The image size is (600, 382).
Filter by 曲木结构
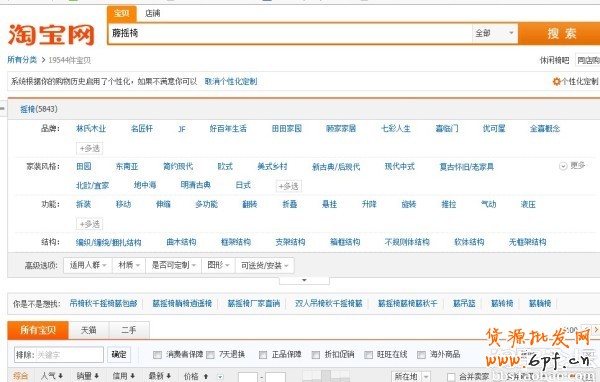181,242
